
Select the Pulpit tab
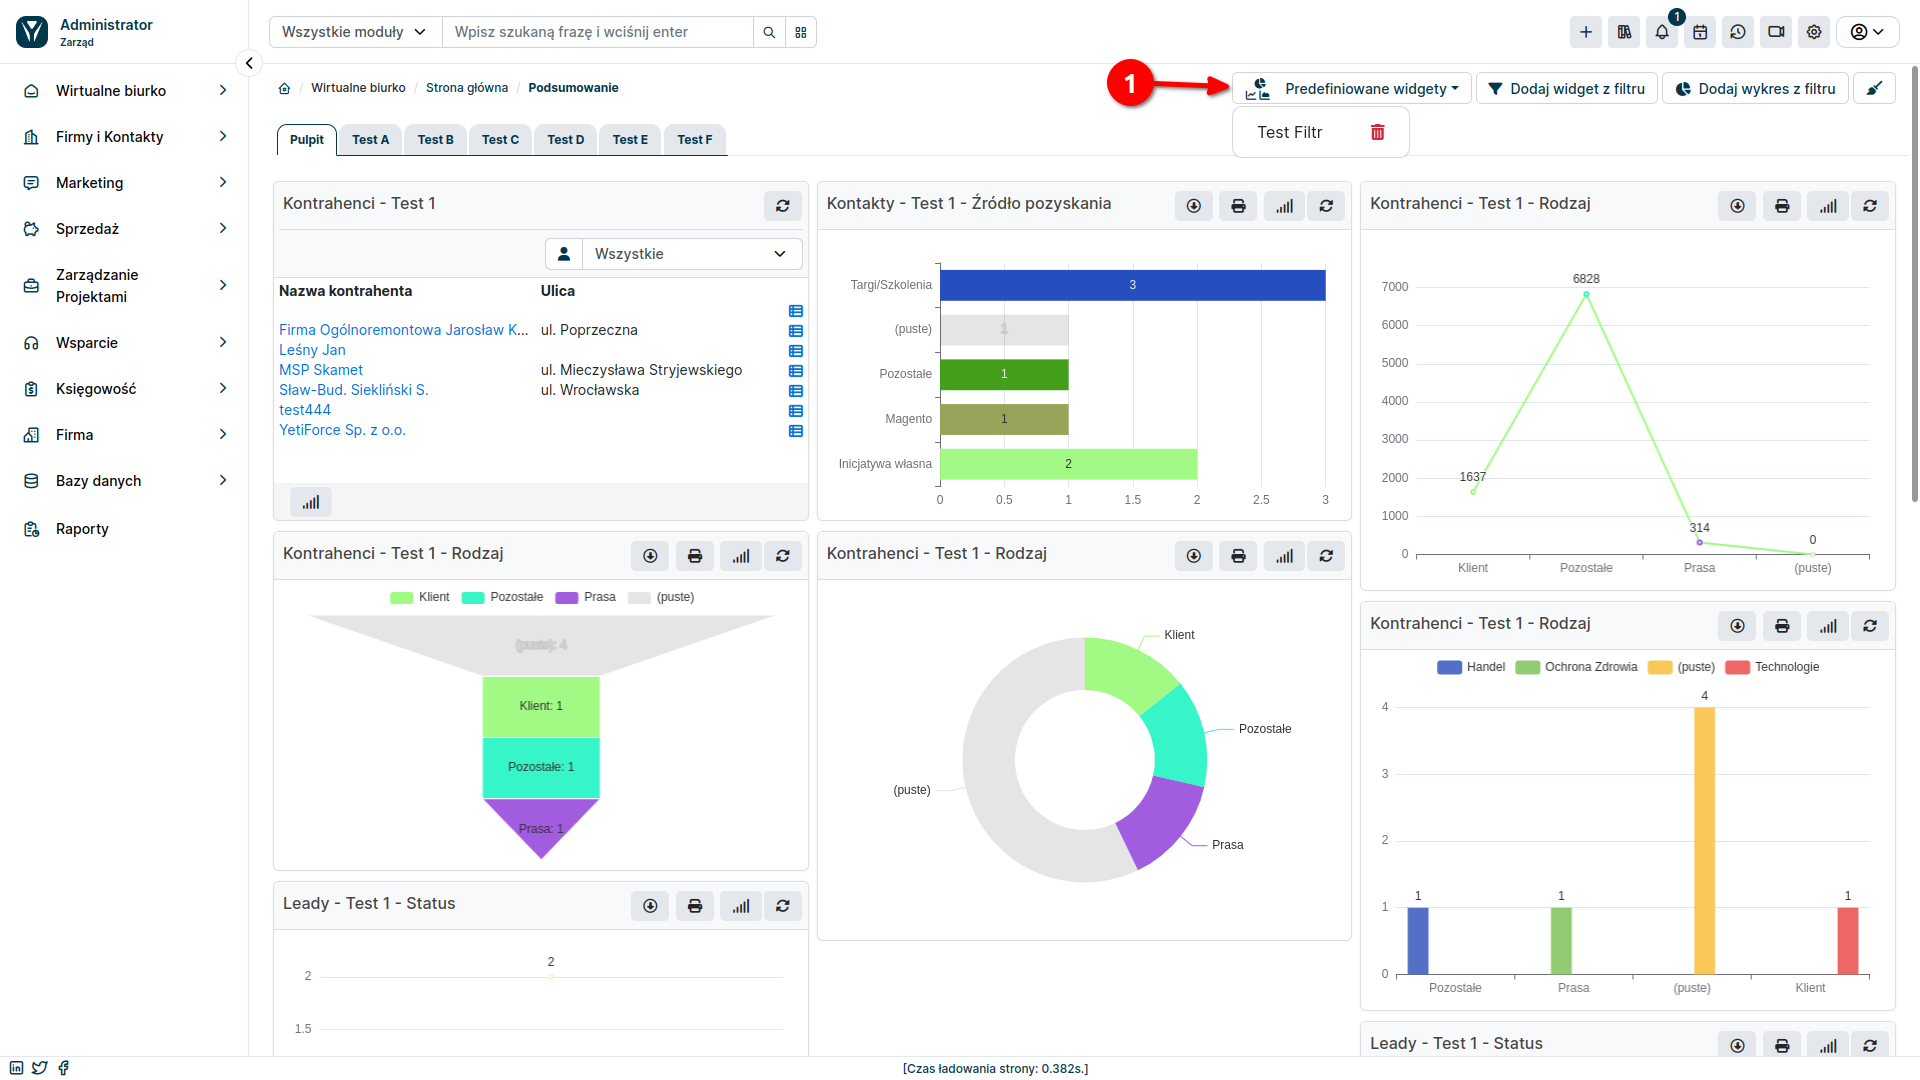[x=307, y=140]
